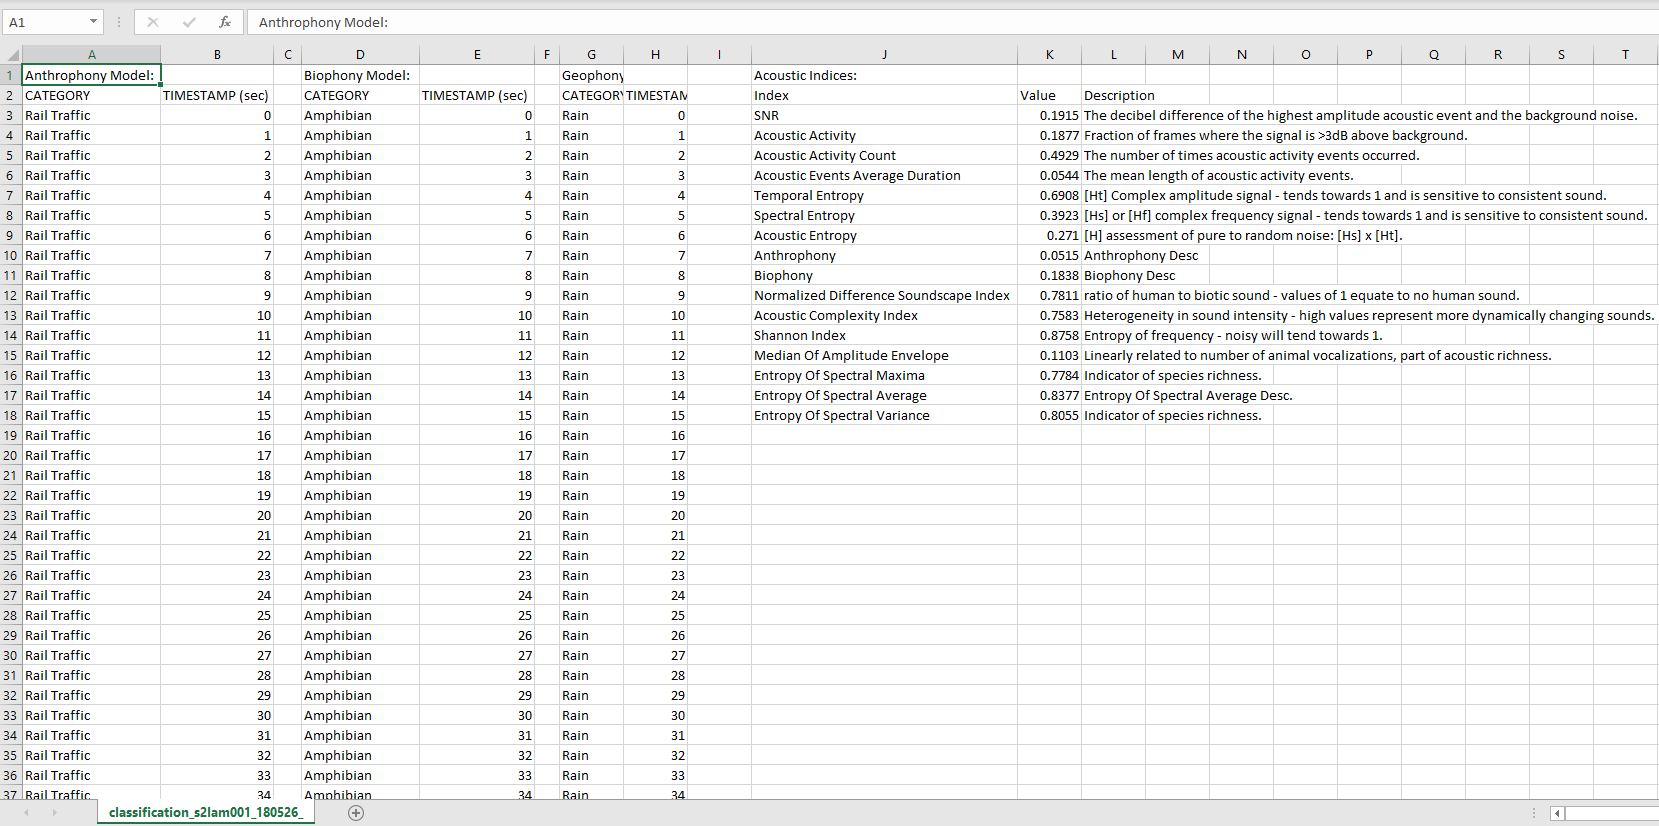Click 'Rail Traffic' in row 3
1659x826 pixels.
91,115
